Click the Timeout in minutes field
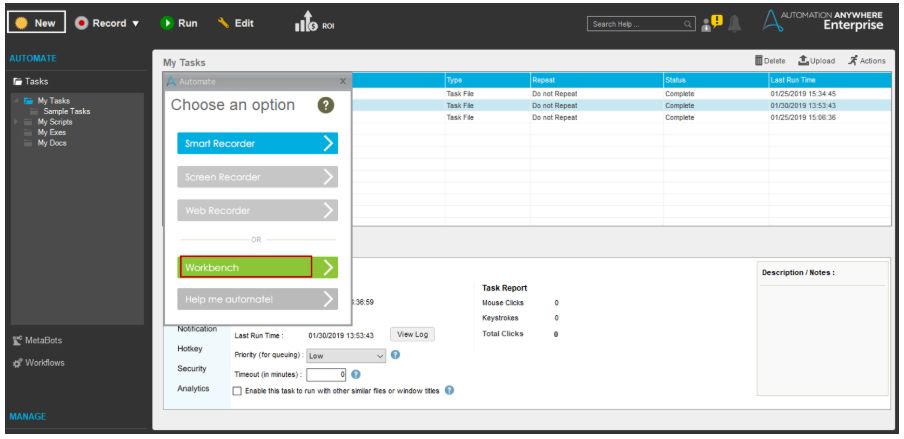The image size is (904, 439). pyautogui.click(x=326, y=375)
